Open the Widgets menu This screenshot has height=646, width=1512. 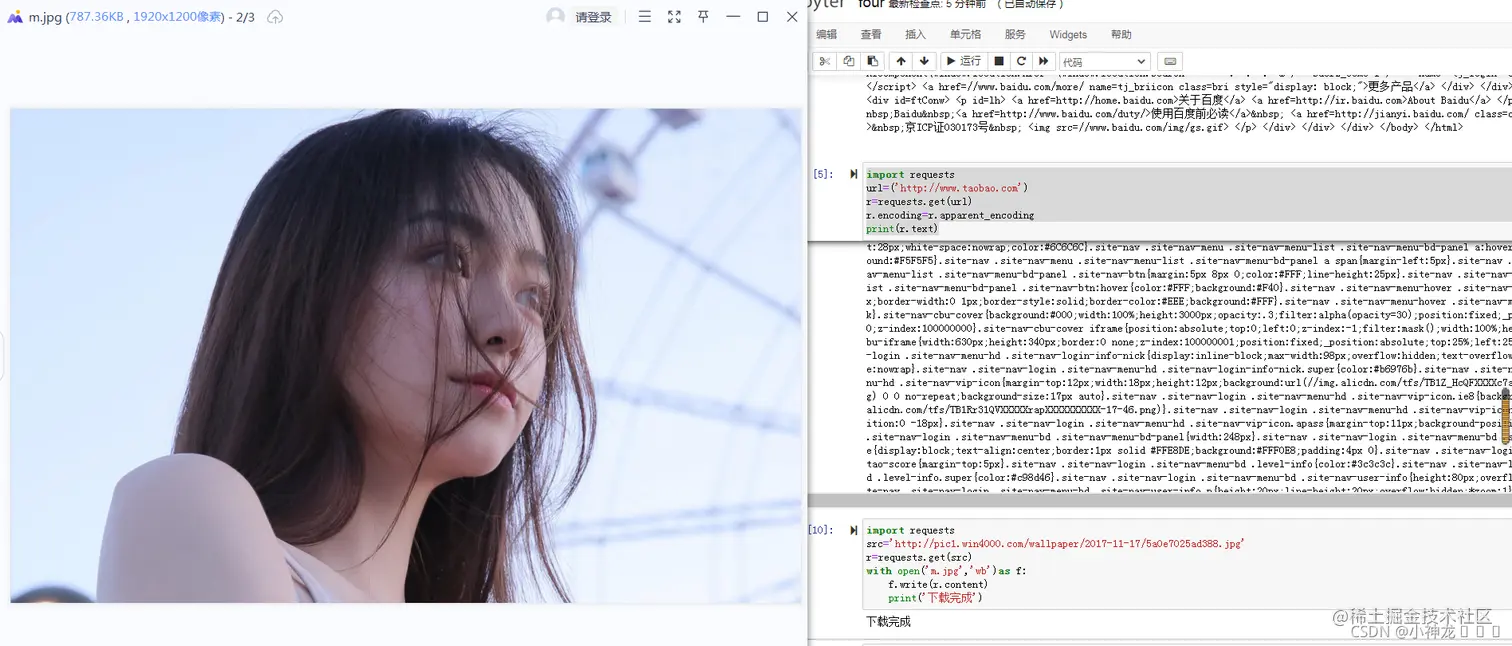[1068, 34]
